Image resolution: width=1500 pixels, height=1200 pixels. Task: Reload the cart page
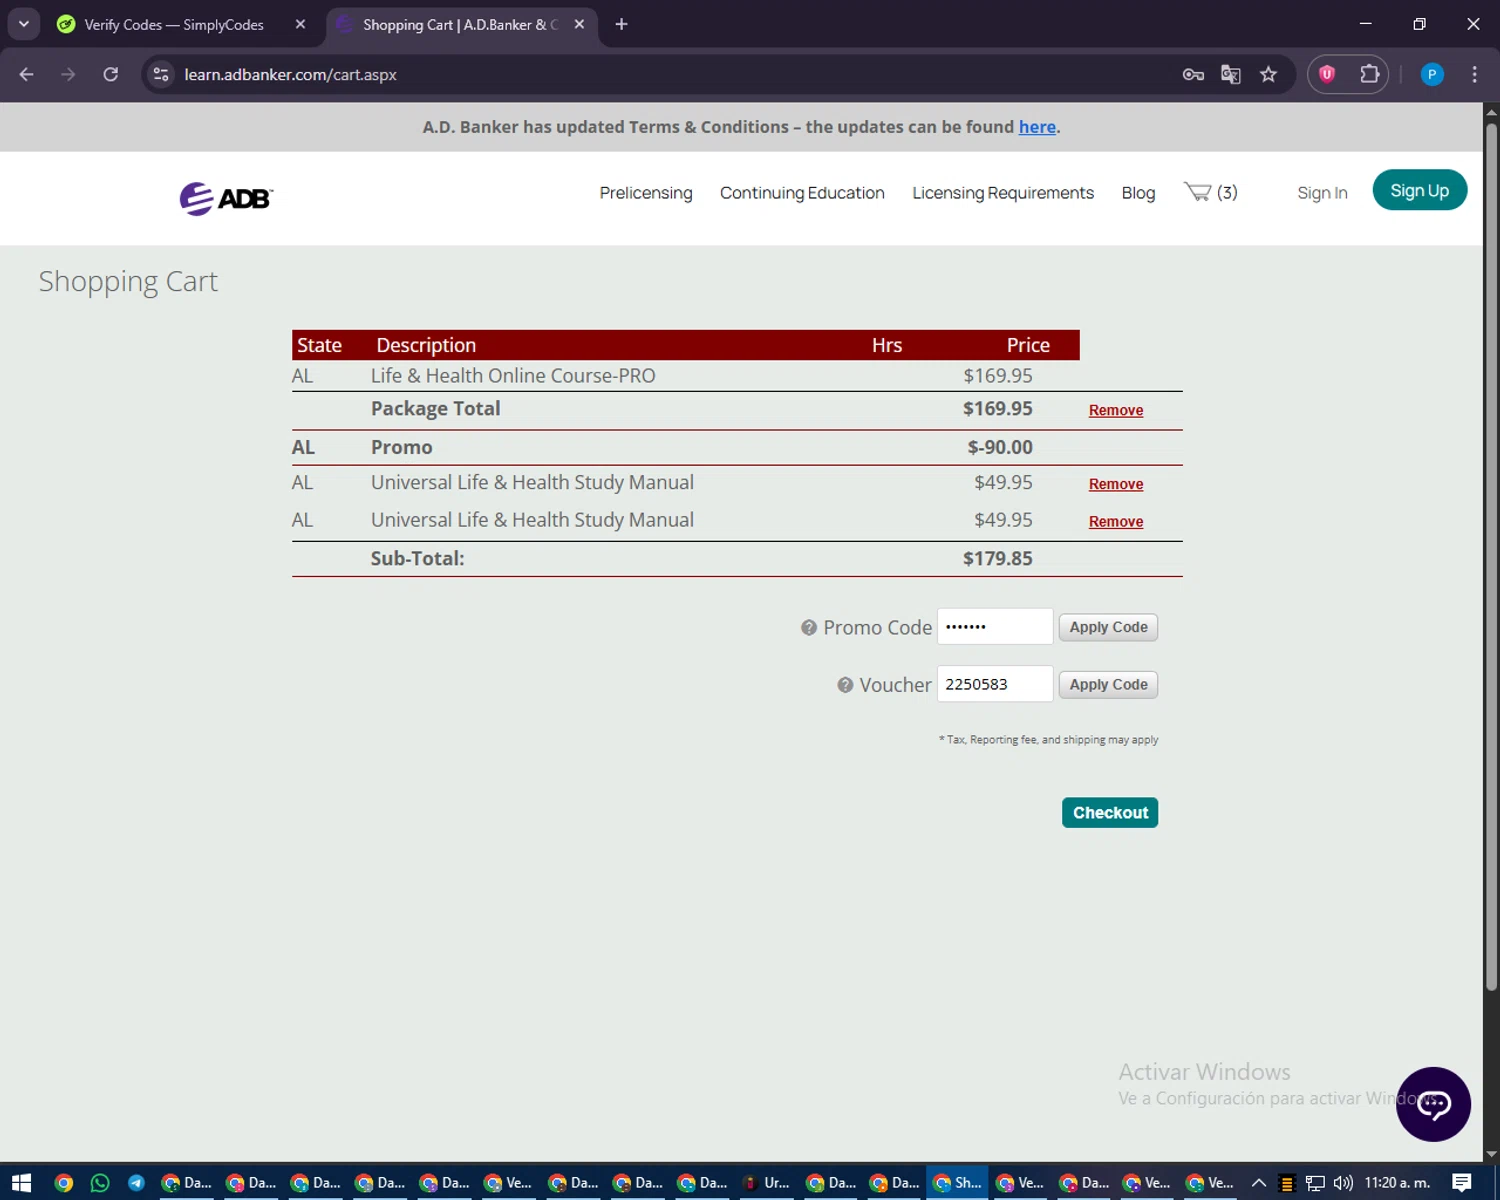tap(110, 74)
